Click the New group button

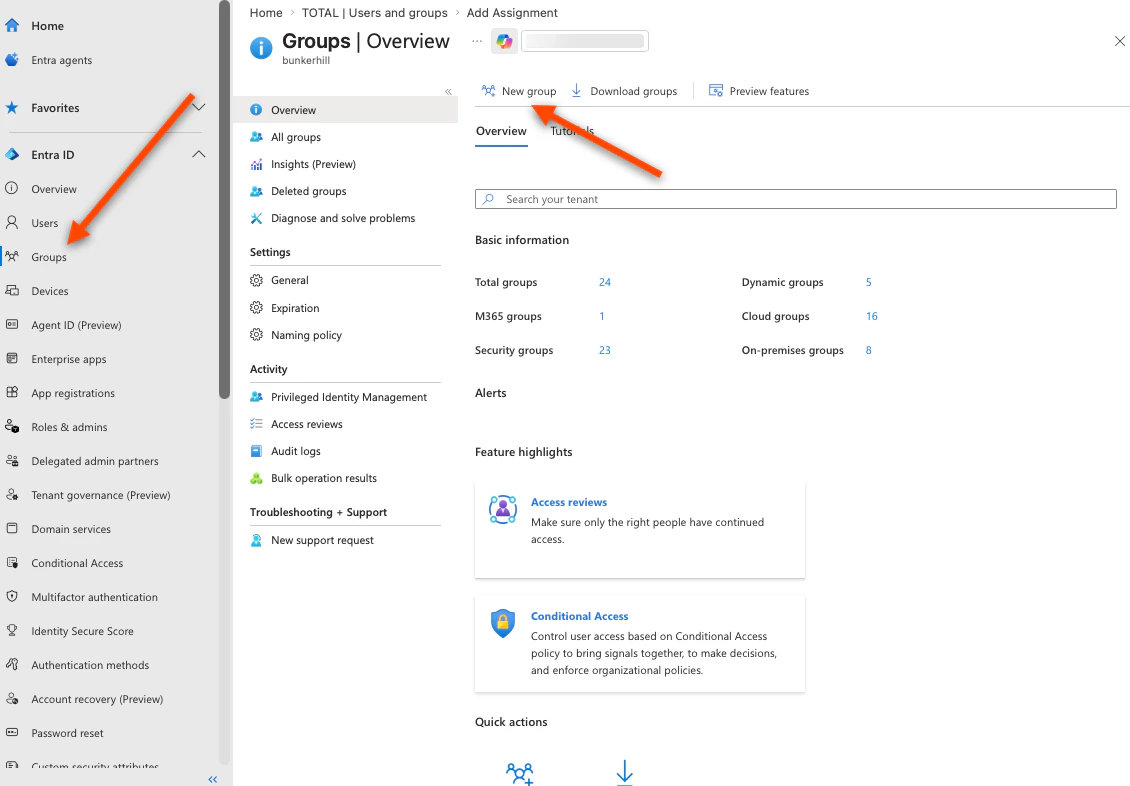tap(519, 91)
